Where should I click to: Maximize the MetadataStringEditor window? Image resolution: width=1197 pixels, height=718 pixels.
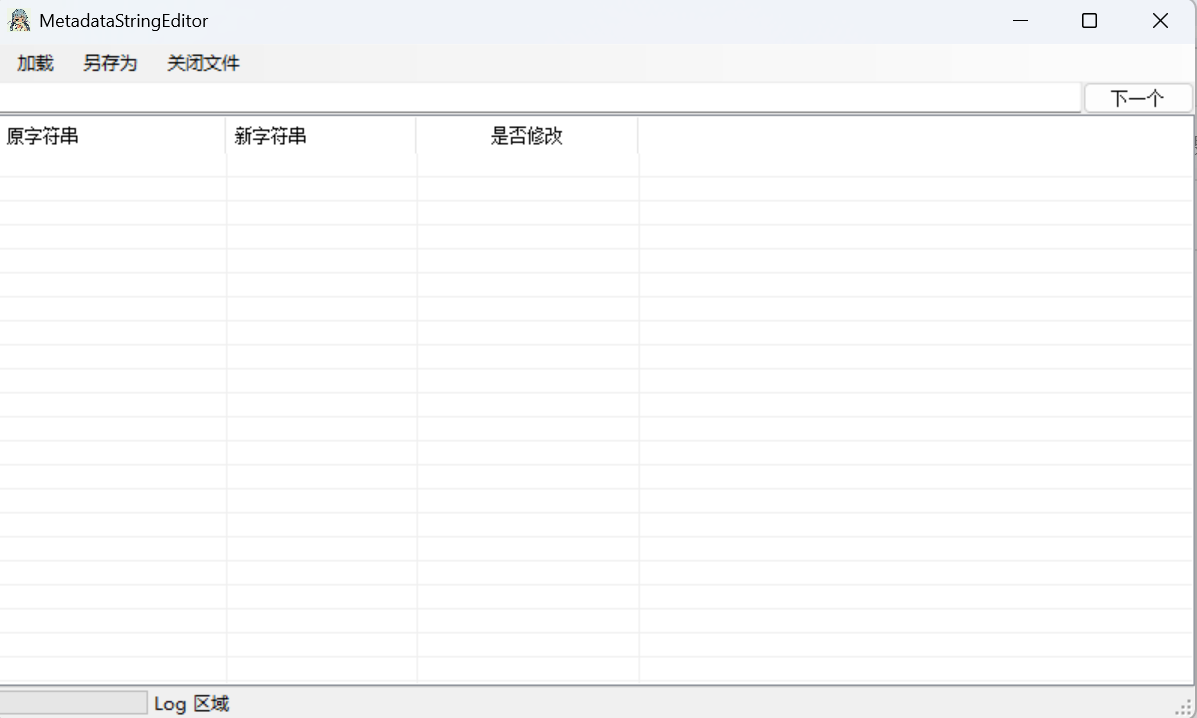[x=1089, y=20]
